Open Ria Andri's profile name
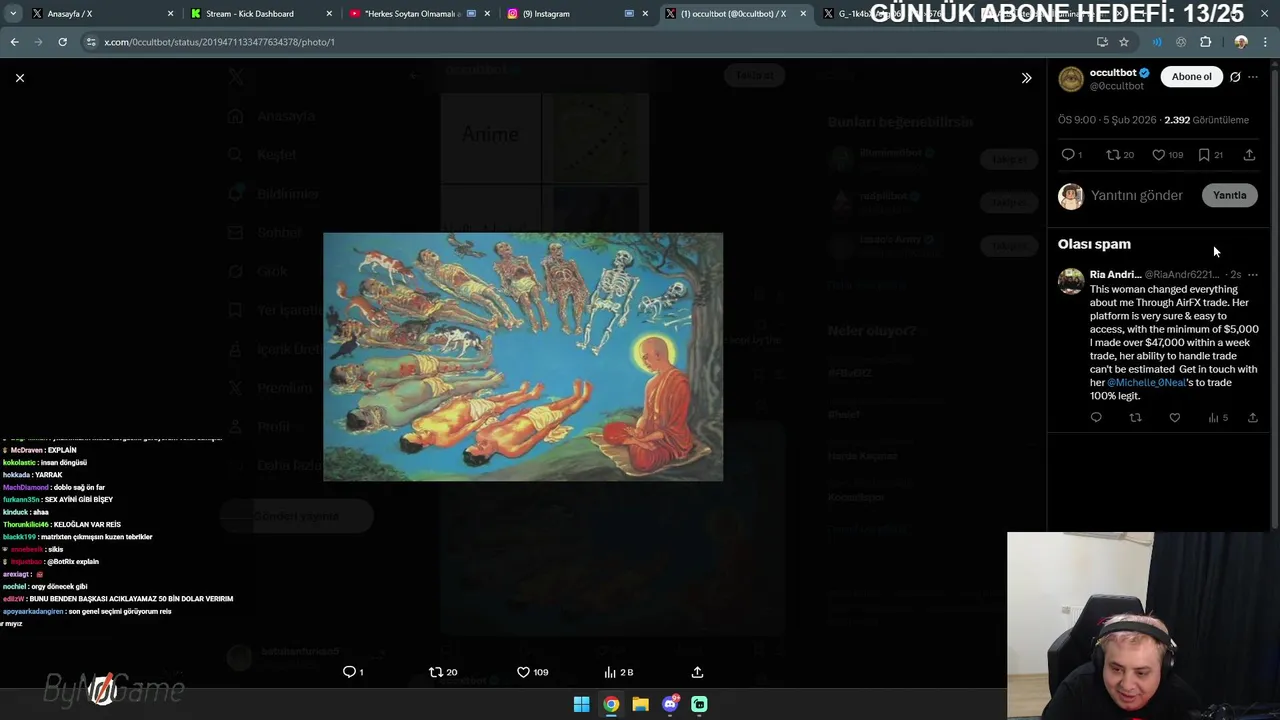This screenshot has height=720, width=1280. click(x=1115, y=275)
